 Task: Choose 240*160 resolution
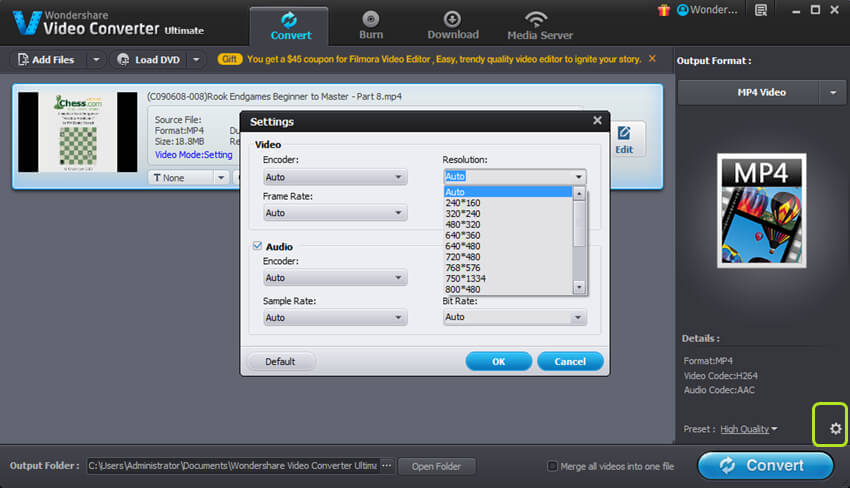point(508,203)
